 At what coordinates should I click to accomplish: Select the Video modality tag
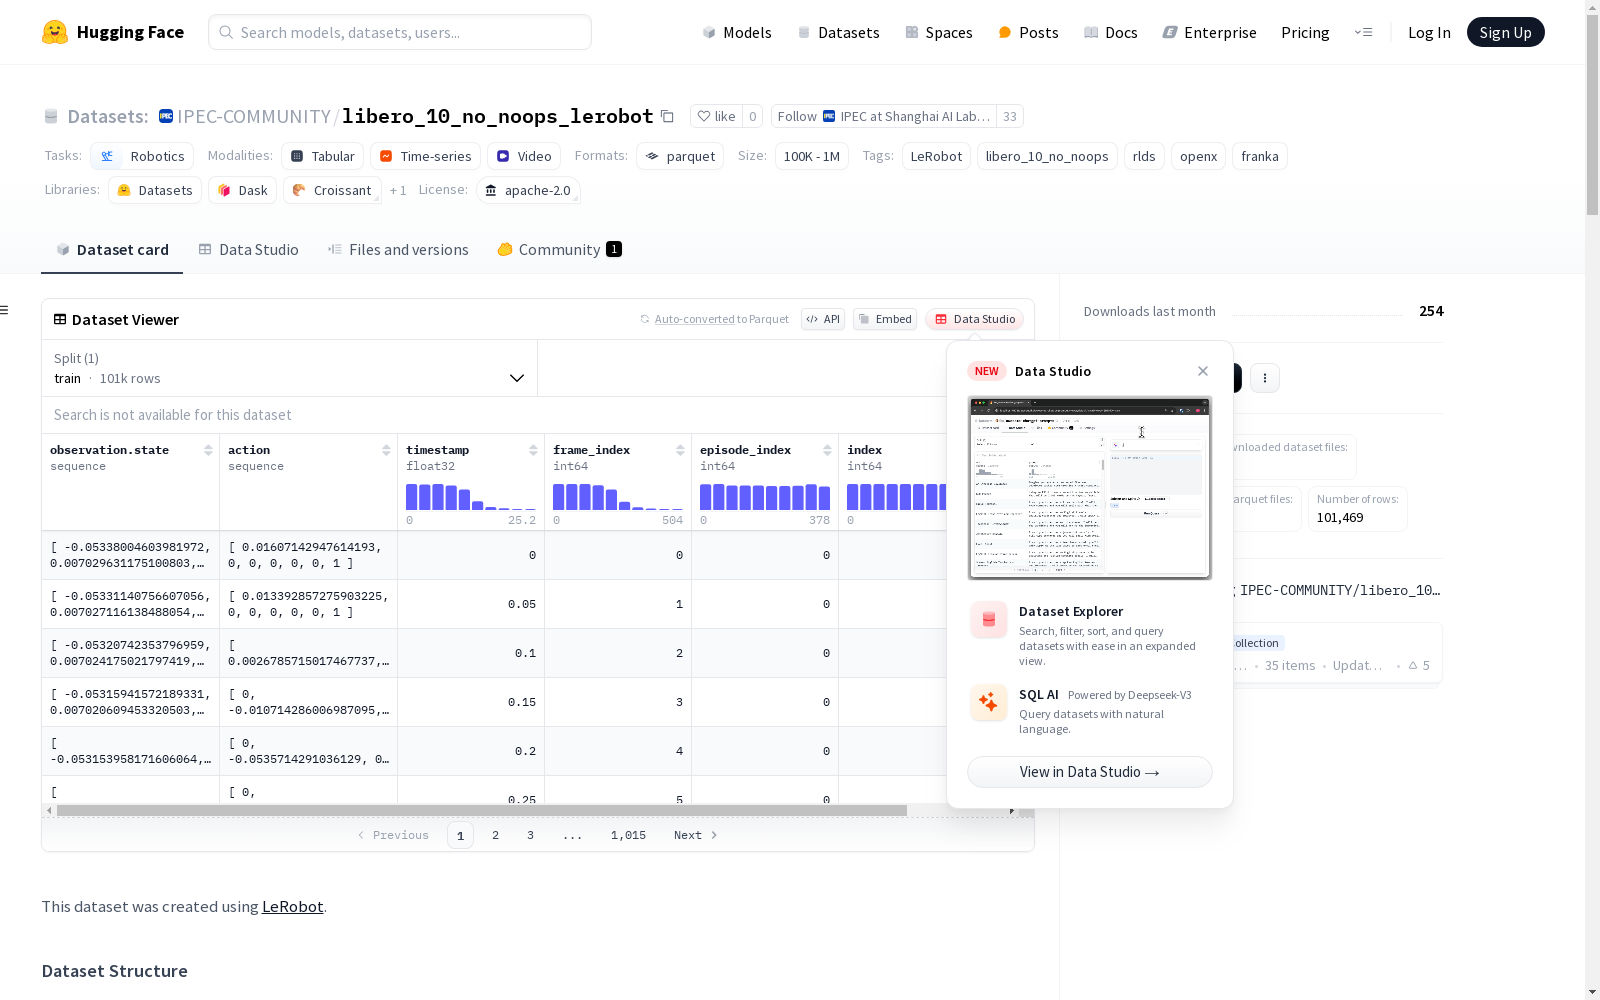pos(524,156)
